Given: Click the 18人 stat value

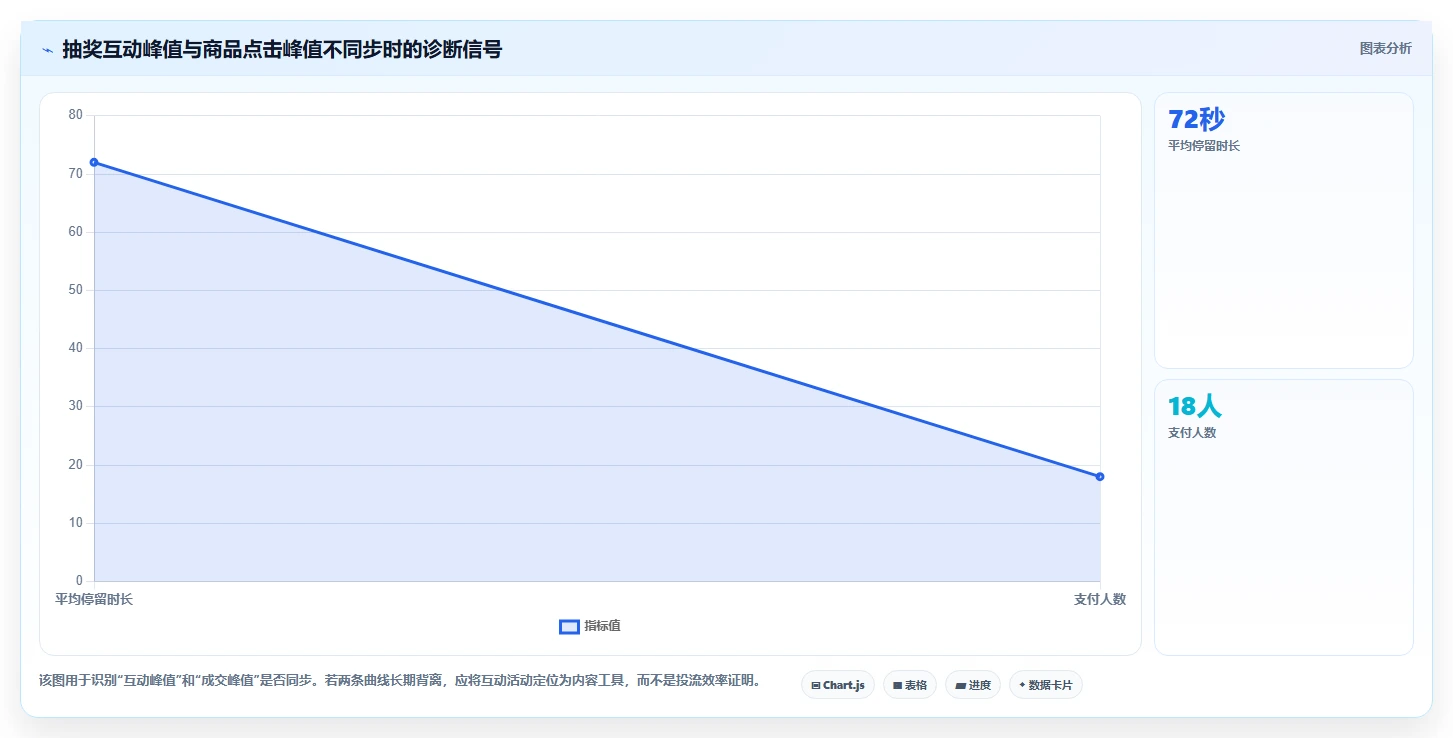Looking at the screenshot, I should [1195, 406].
